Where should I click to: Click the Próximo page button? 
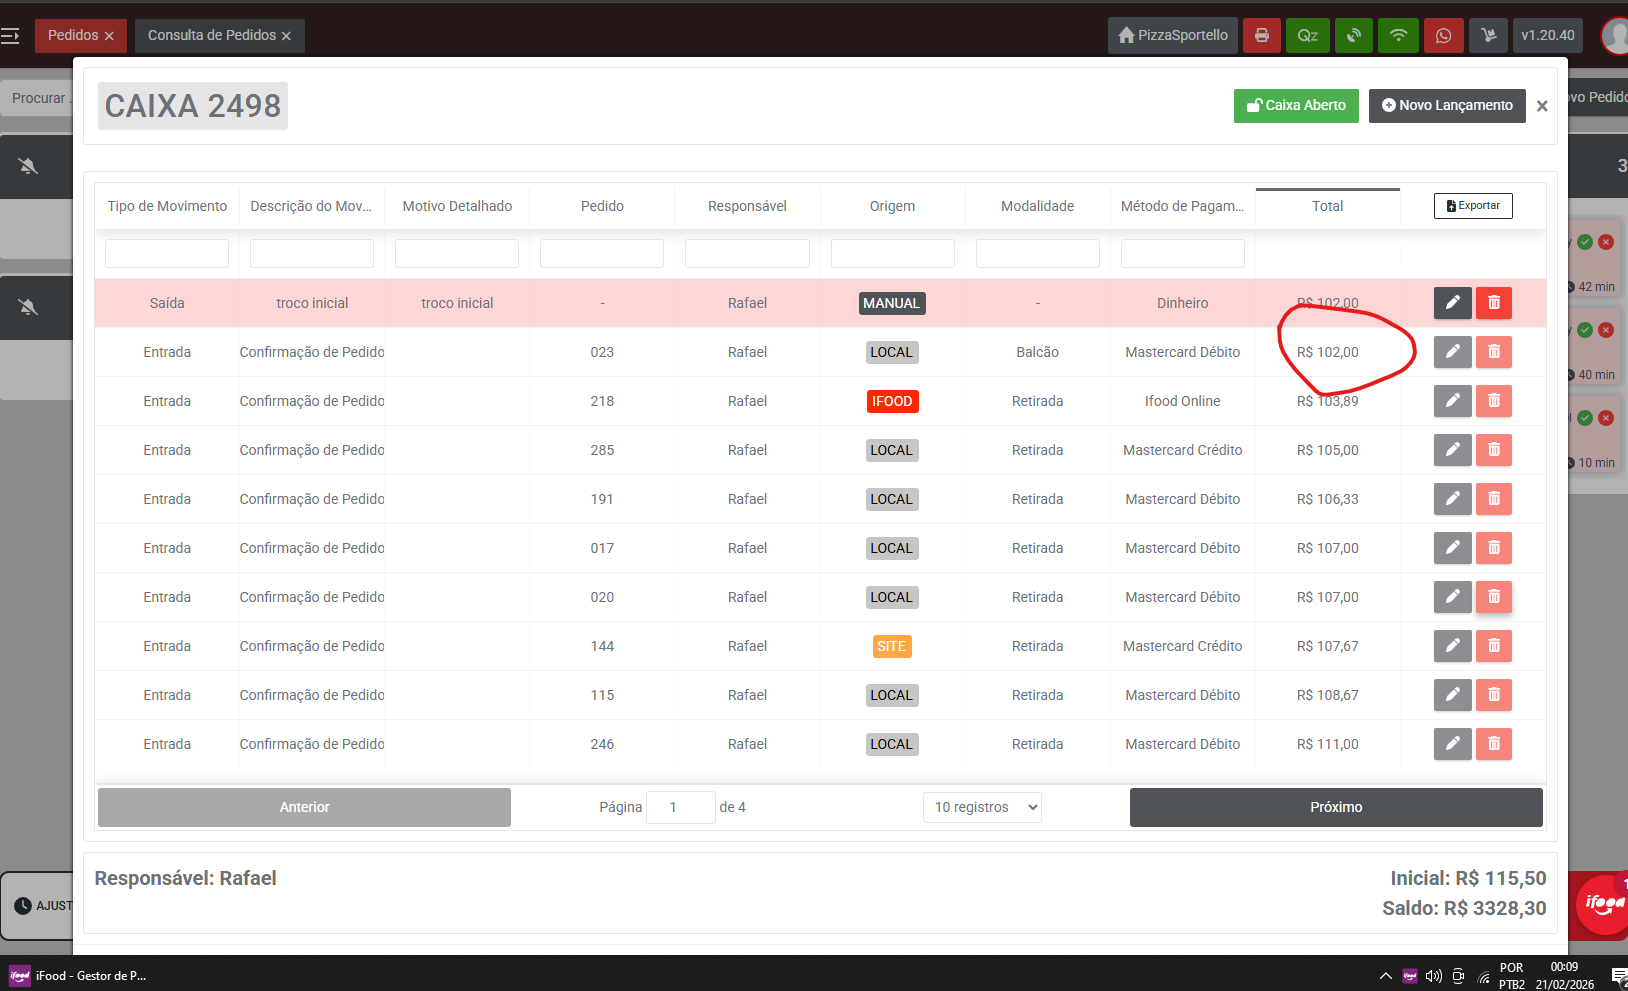[1335, 807]
